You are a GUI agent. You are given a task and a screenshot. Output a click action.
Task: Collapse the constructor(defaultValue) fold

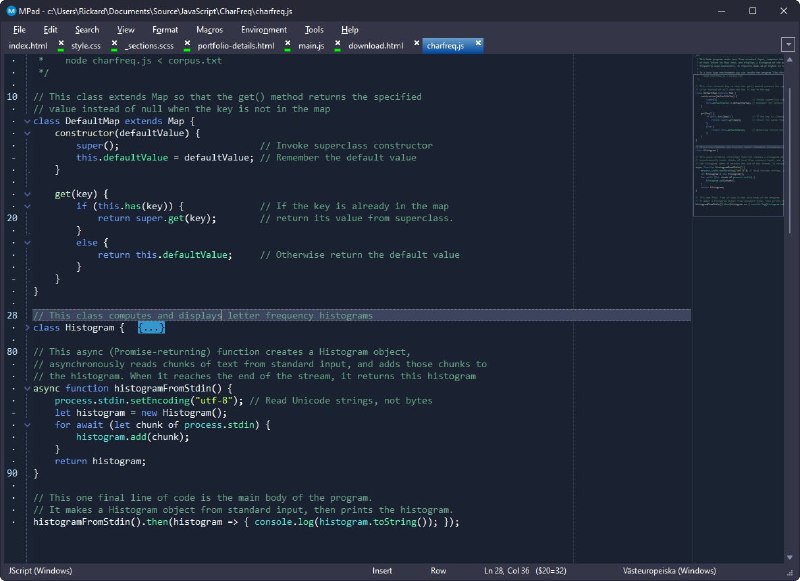point(28,133)
